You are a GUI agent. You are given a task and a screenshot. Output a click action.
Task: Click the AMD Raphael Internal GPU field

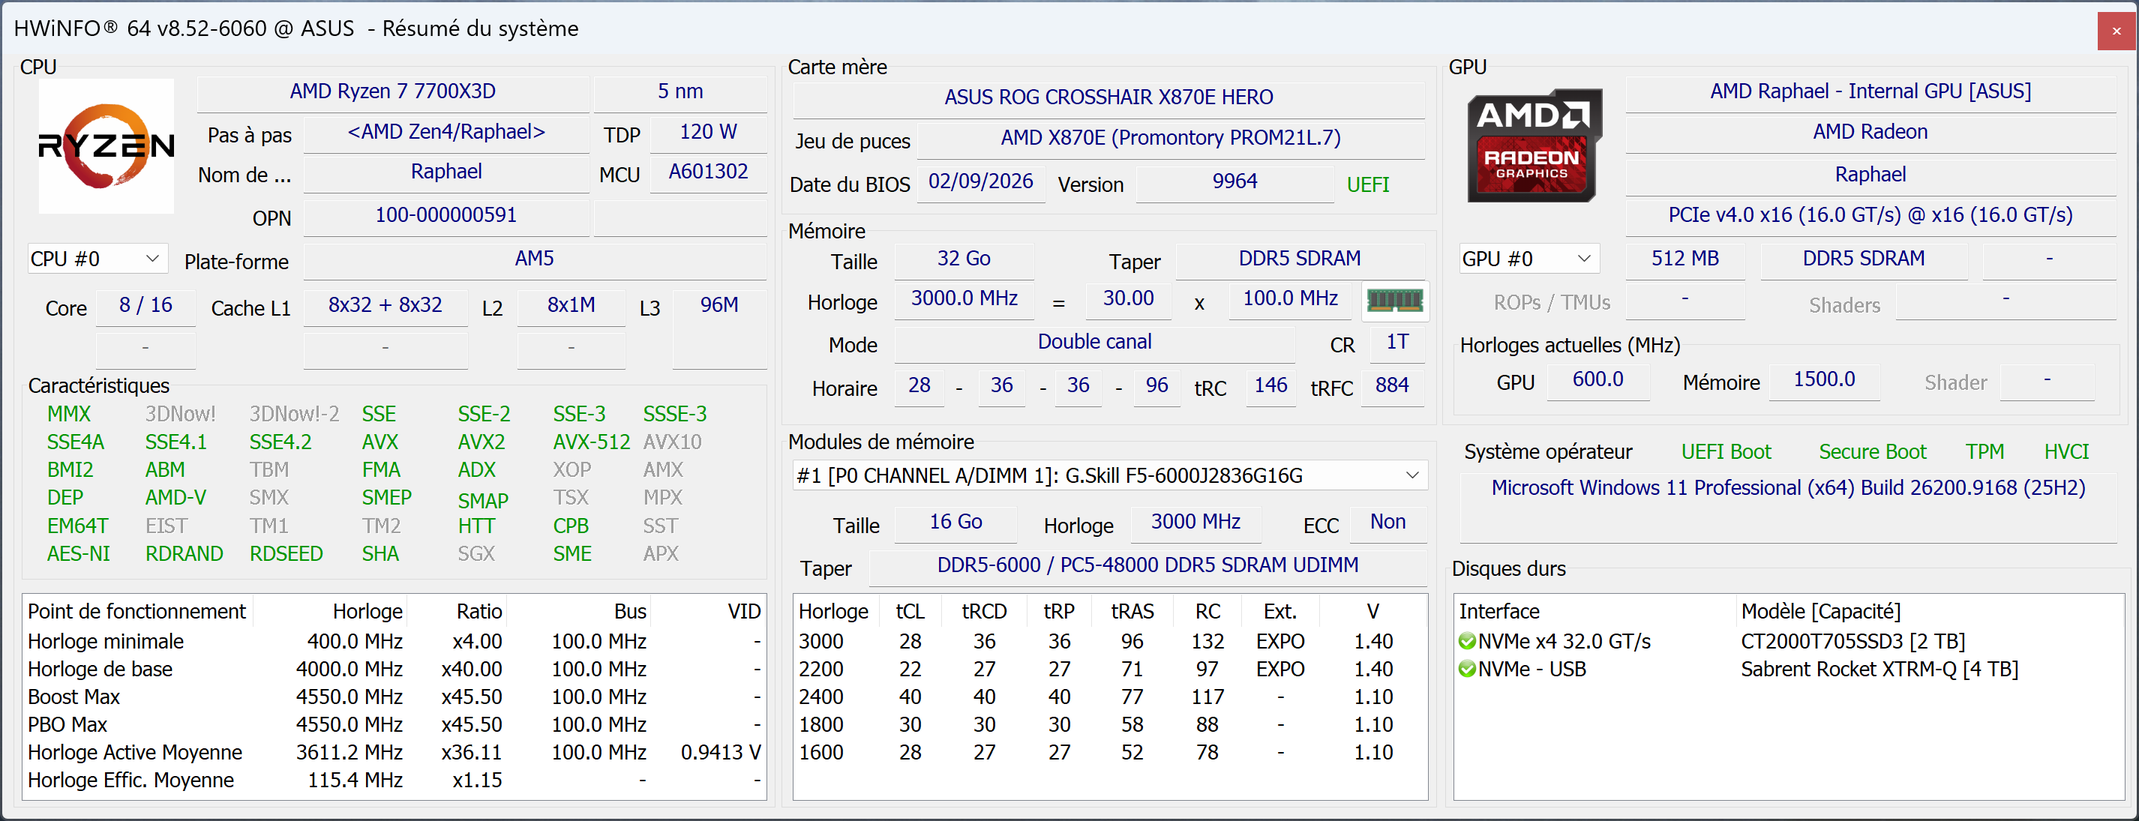[1870, 92]
